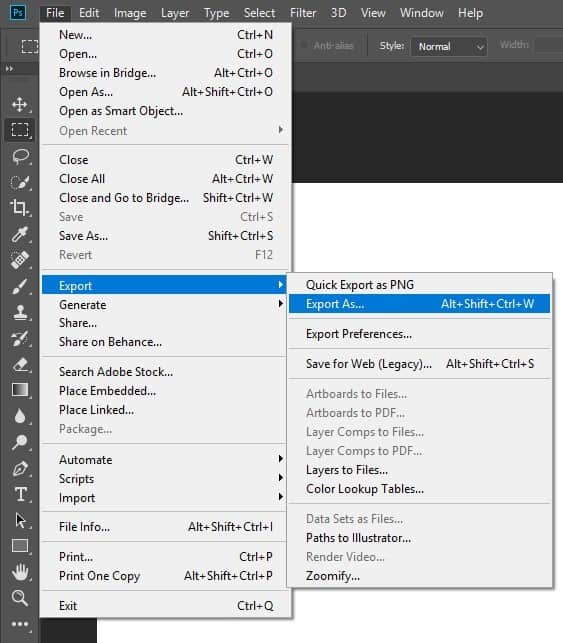Choose Paths to Illustrator...
This screenshot has width=563, height=643.
click(x=419, y=538)
